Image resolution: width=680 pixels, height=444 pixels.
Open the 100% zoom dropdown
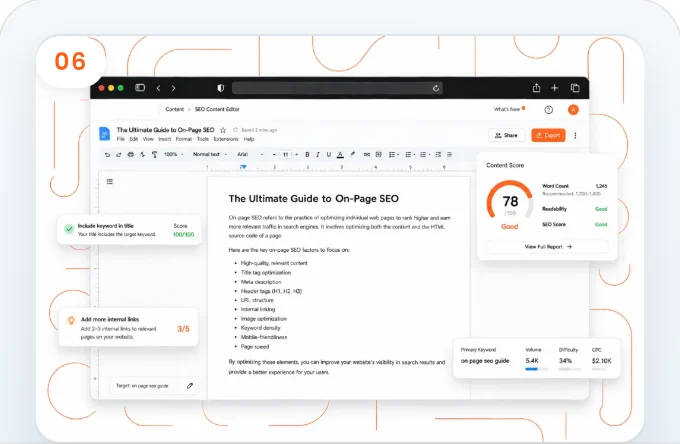point(173,154)
